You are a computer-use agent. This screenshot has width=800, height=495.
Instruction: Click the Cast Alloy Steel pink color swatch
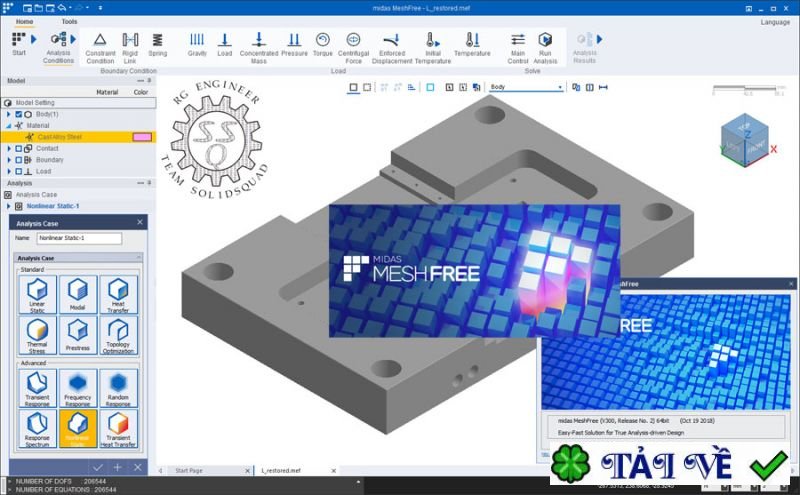[142, 137]
